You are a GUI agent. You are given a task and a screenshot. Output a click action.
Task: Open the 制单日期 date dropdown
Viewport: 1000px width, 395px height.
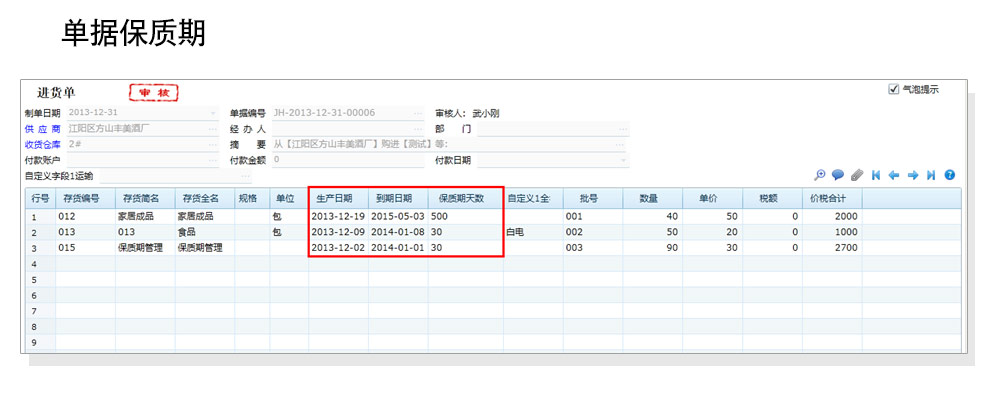(213, 114)
